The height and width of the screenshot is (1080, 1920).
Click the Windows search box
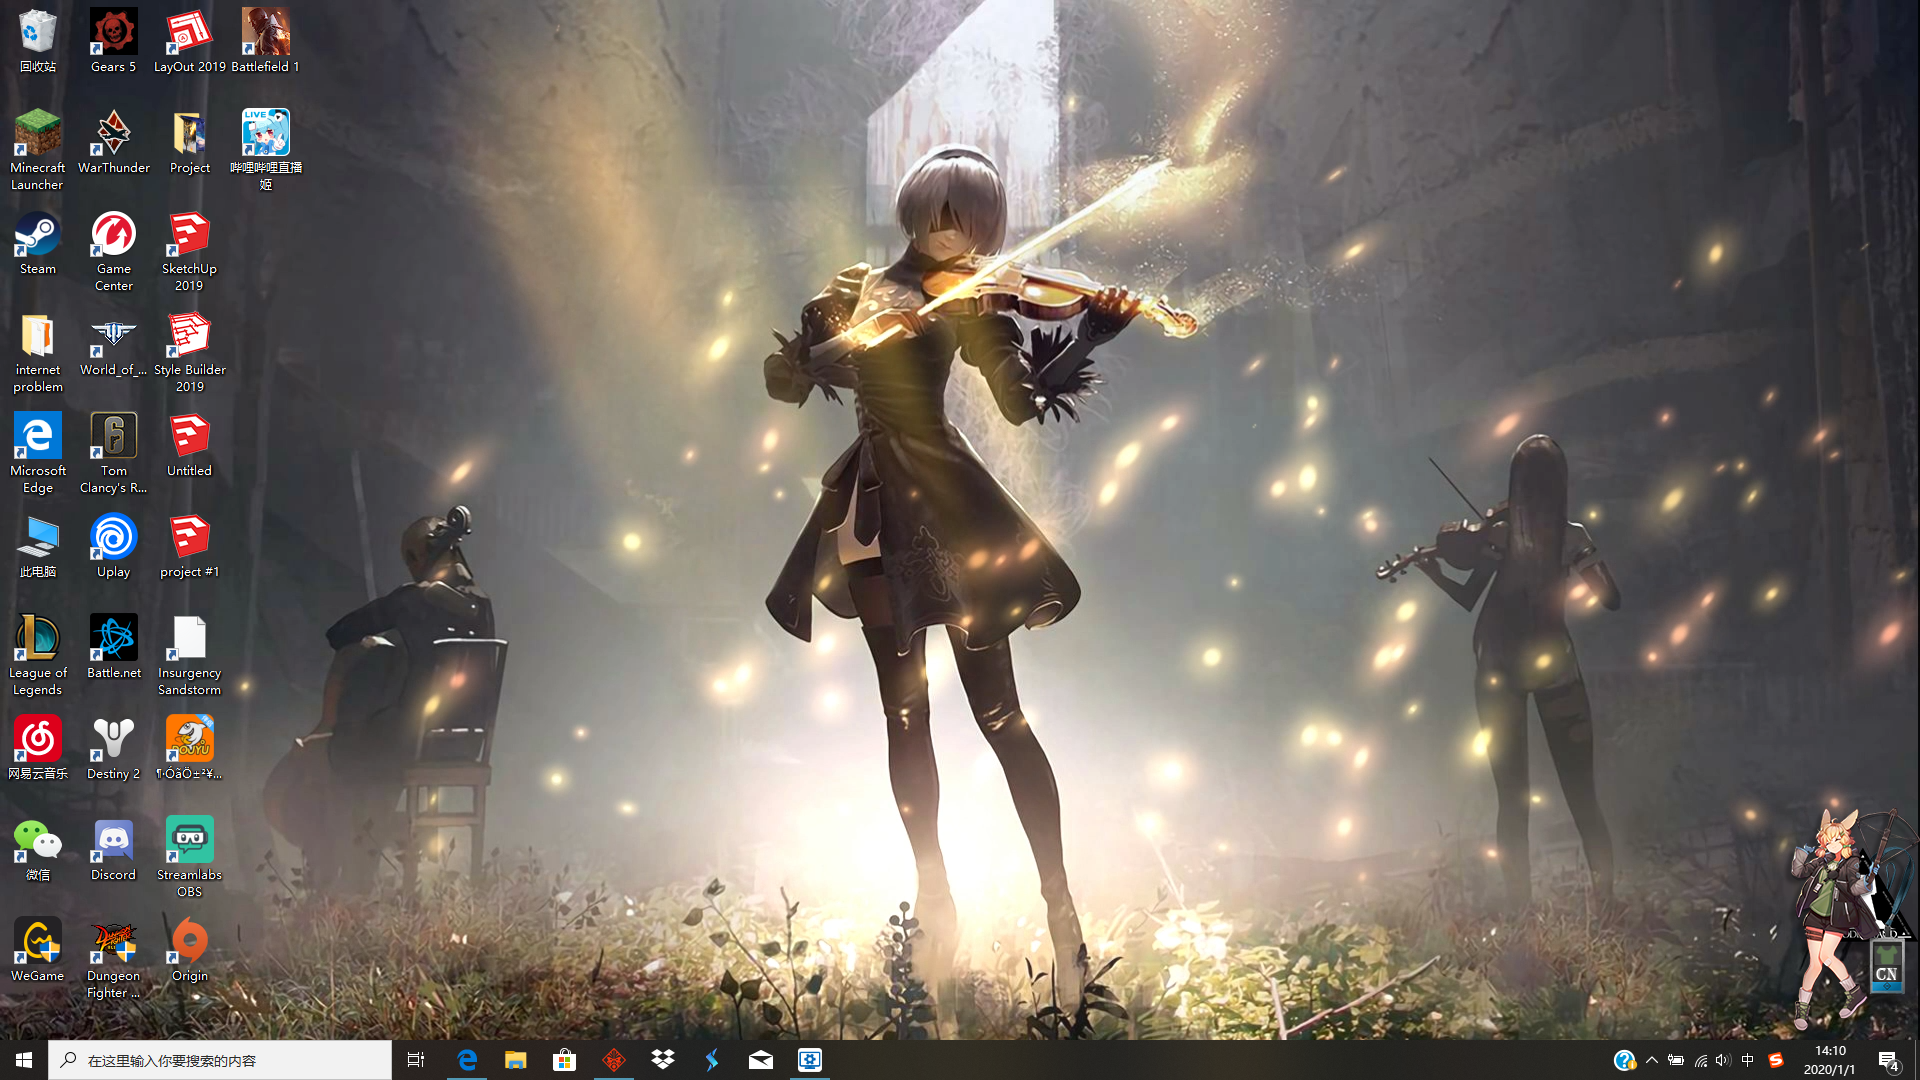[220, 1059]
